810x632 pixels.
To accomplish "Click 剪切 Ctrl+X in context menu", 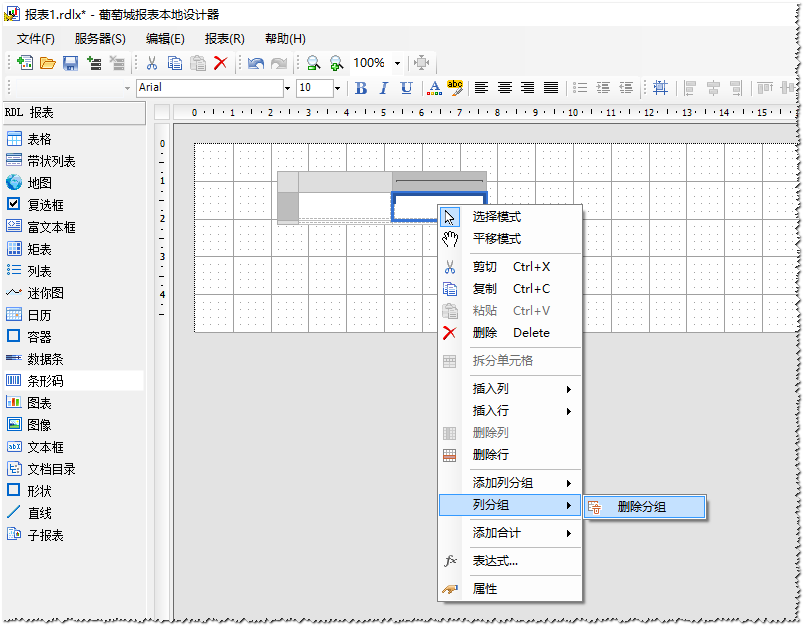I will (x=510, y=267).
